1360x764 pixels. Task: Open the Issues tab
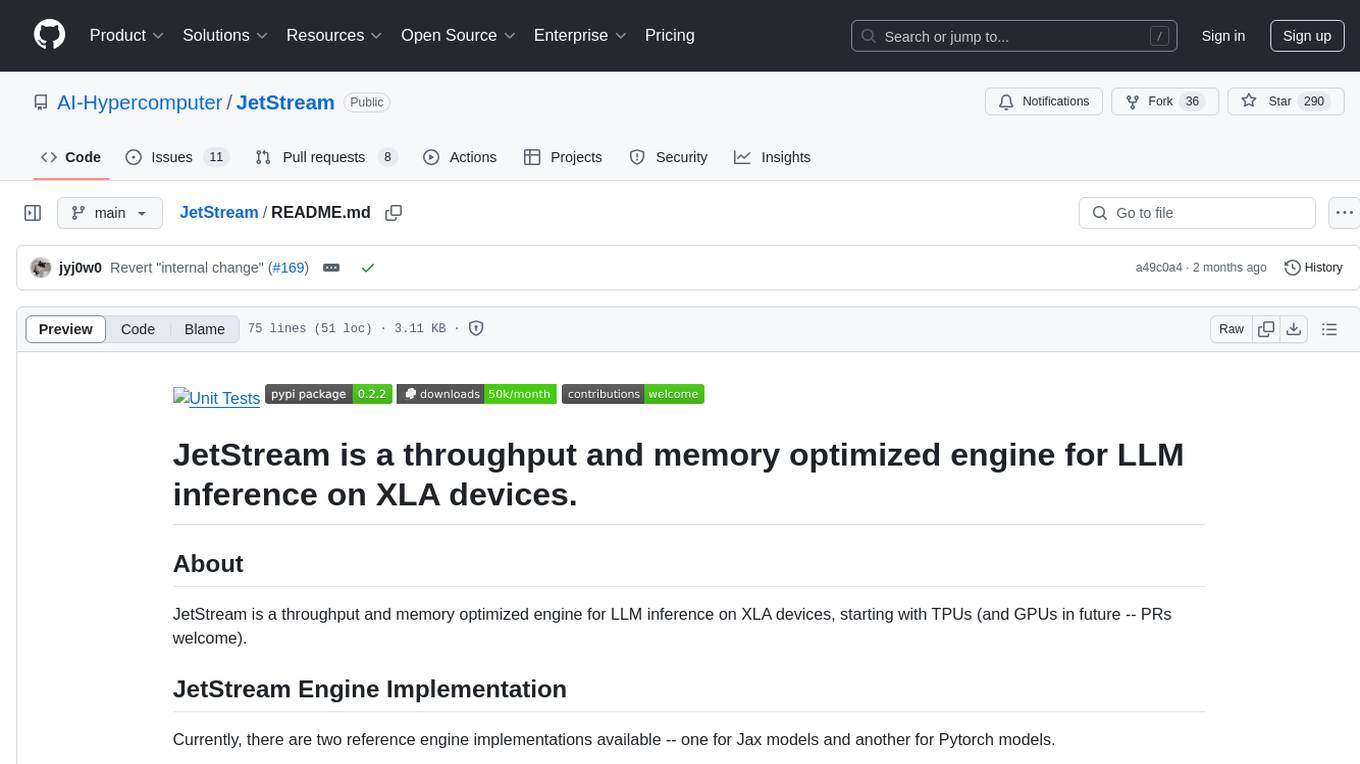(x=177, y=157)
